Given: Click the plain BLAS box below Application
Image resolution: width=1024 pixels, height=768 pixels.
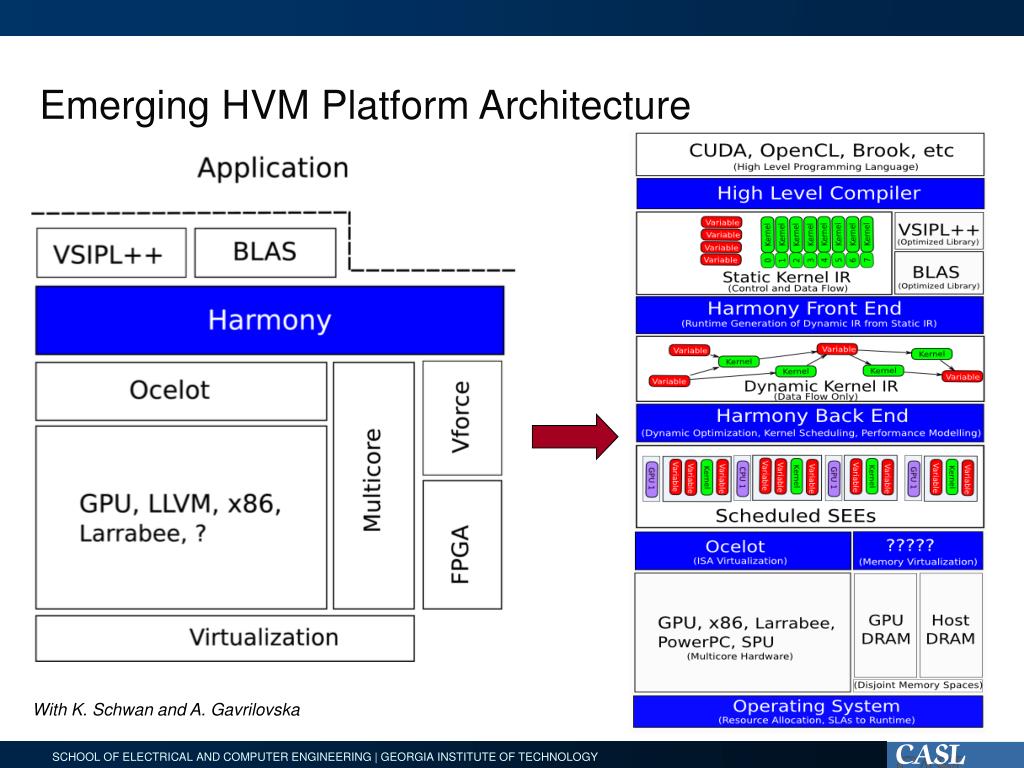Looking at the screenshot, I should click(x=265, y=252).
